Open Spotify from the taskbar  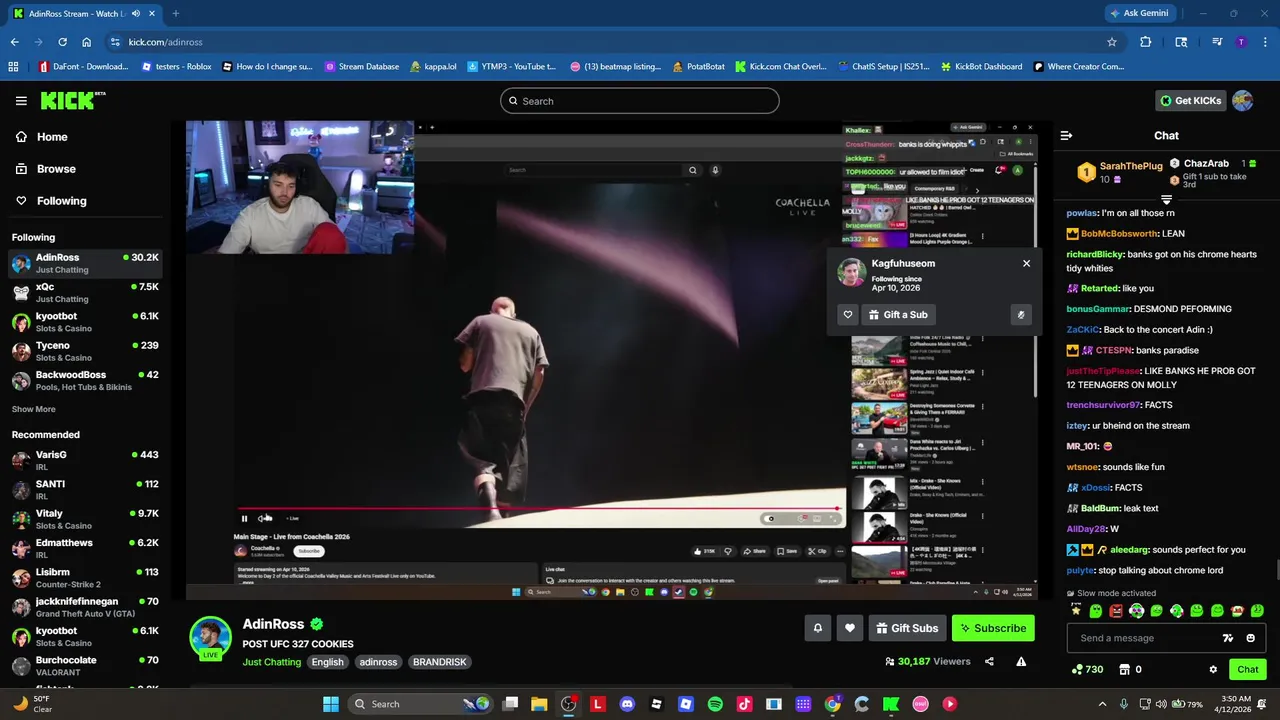pos(715,704)
